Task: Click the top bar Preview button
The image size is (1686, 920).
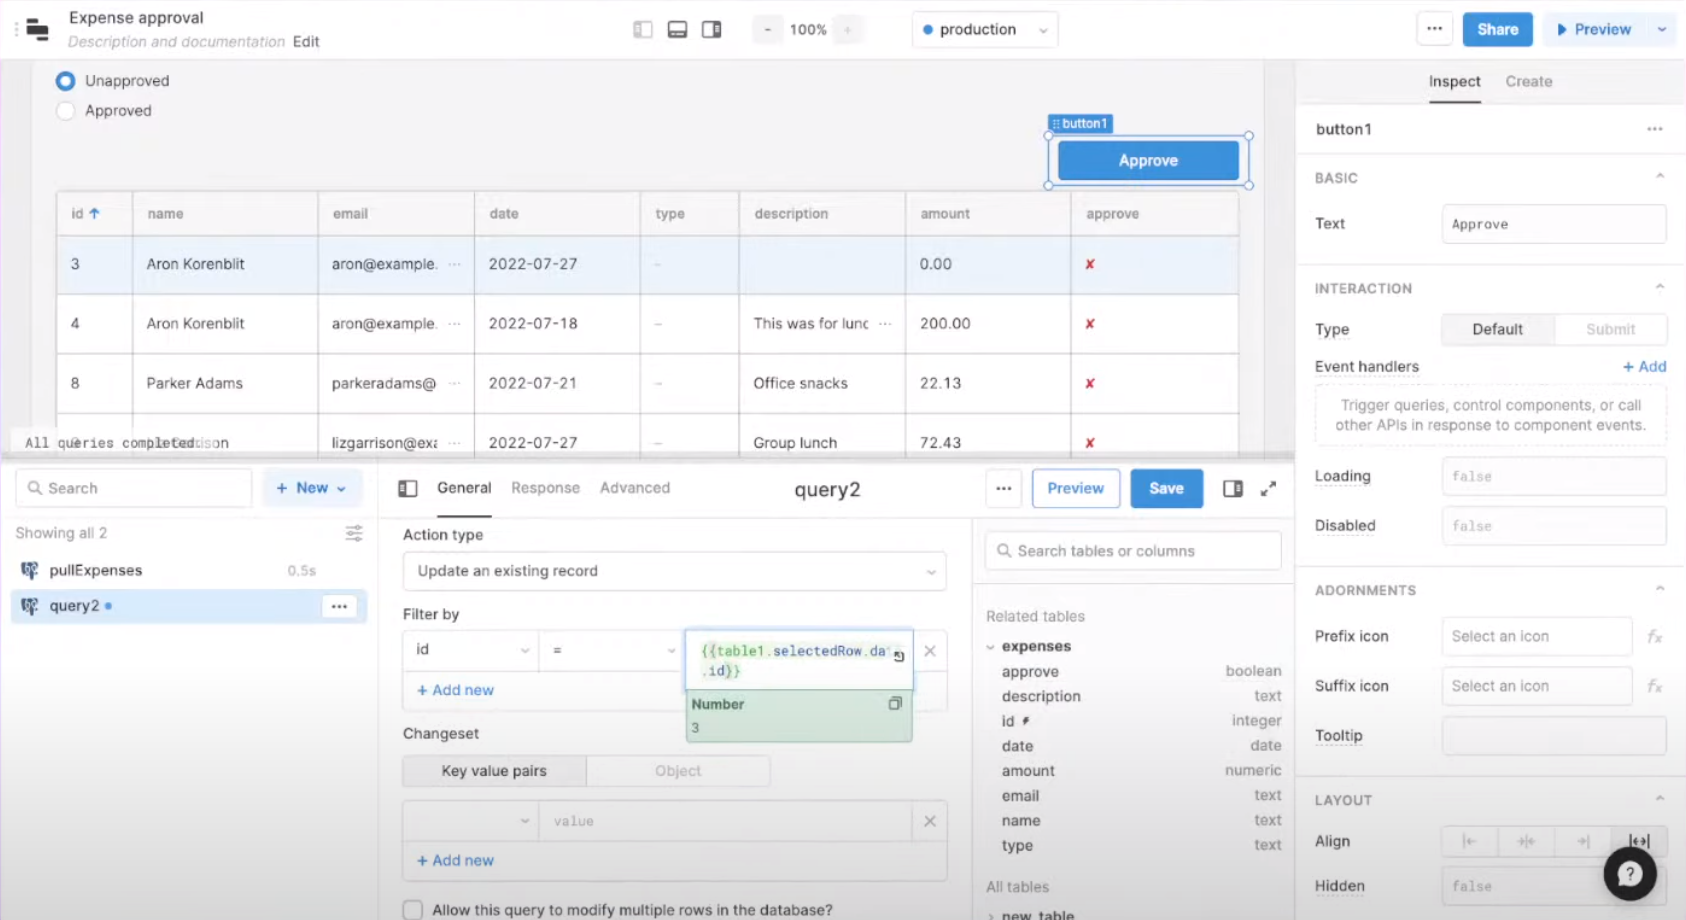Action: click(x=1596, y=29)
